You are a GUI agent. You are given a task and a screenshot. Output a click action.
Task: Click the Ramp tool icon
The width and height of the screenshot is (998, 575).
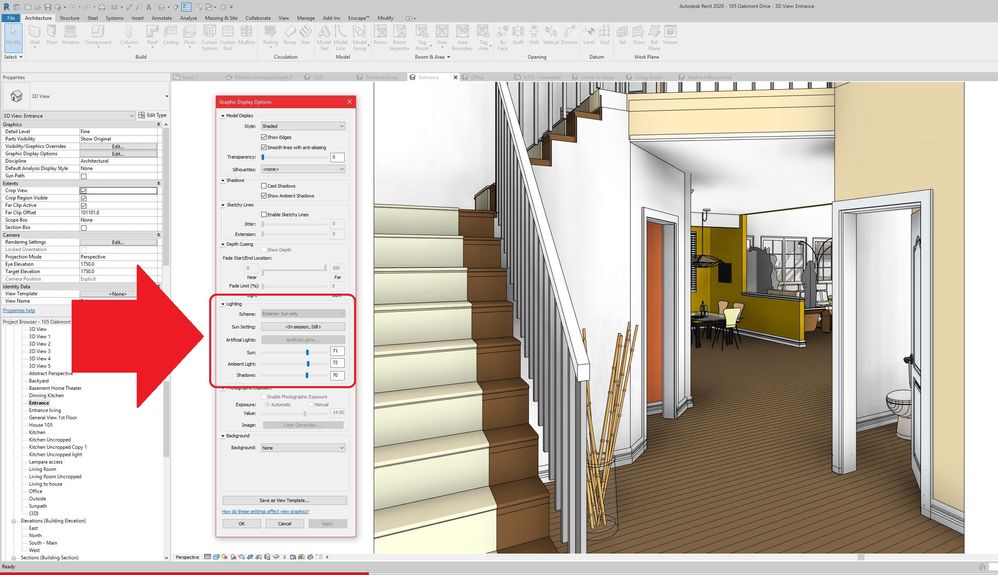290,34
